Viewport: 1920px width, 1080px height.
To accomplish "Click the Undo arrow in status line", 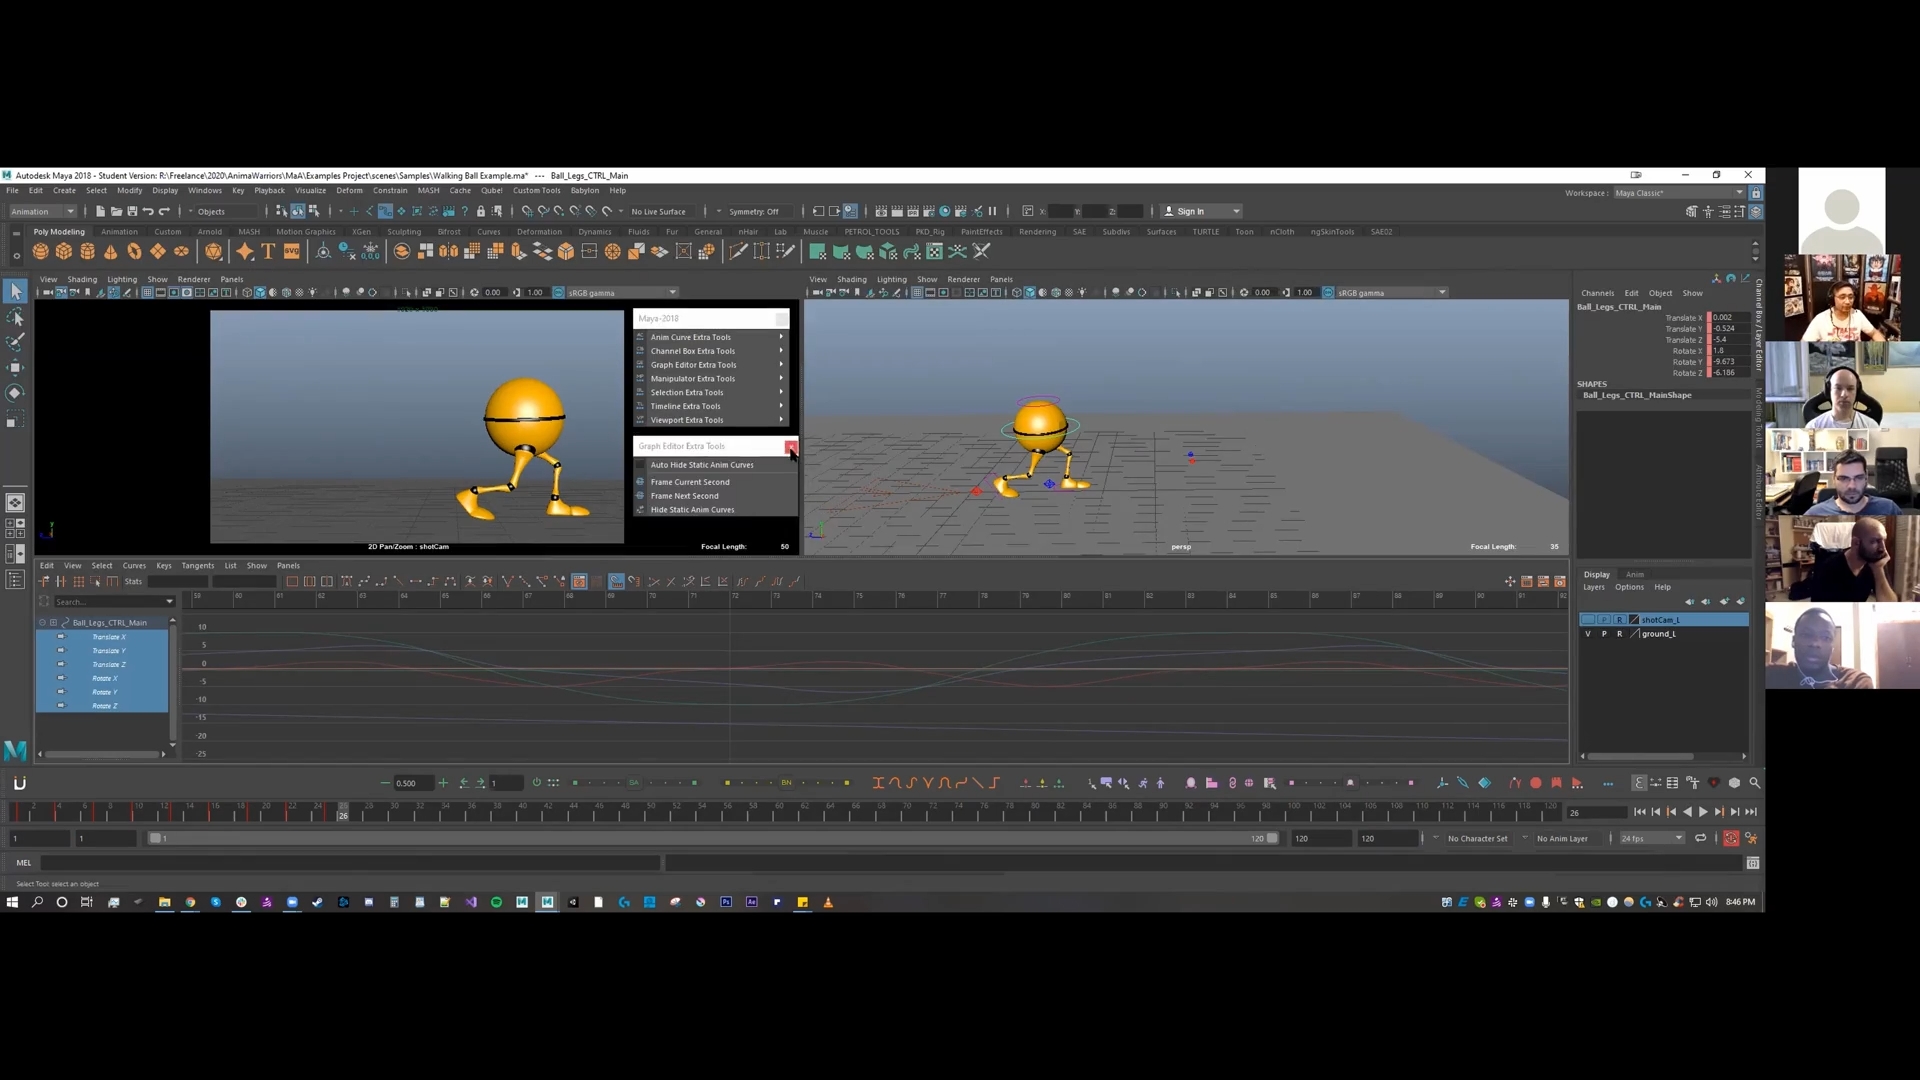I will pos(148,211).
